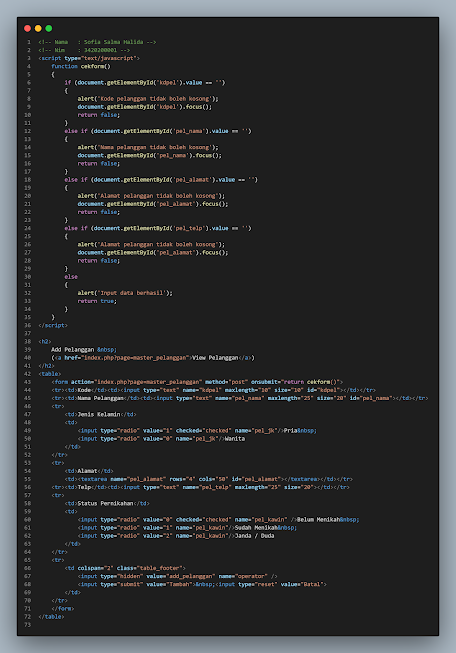This screenshot has width=456, height=653.
Task: Click the hidden input value="add_pelanggan" line
Action: (177, 576)
